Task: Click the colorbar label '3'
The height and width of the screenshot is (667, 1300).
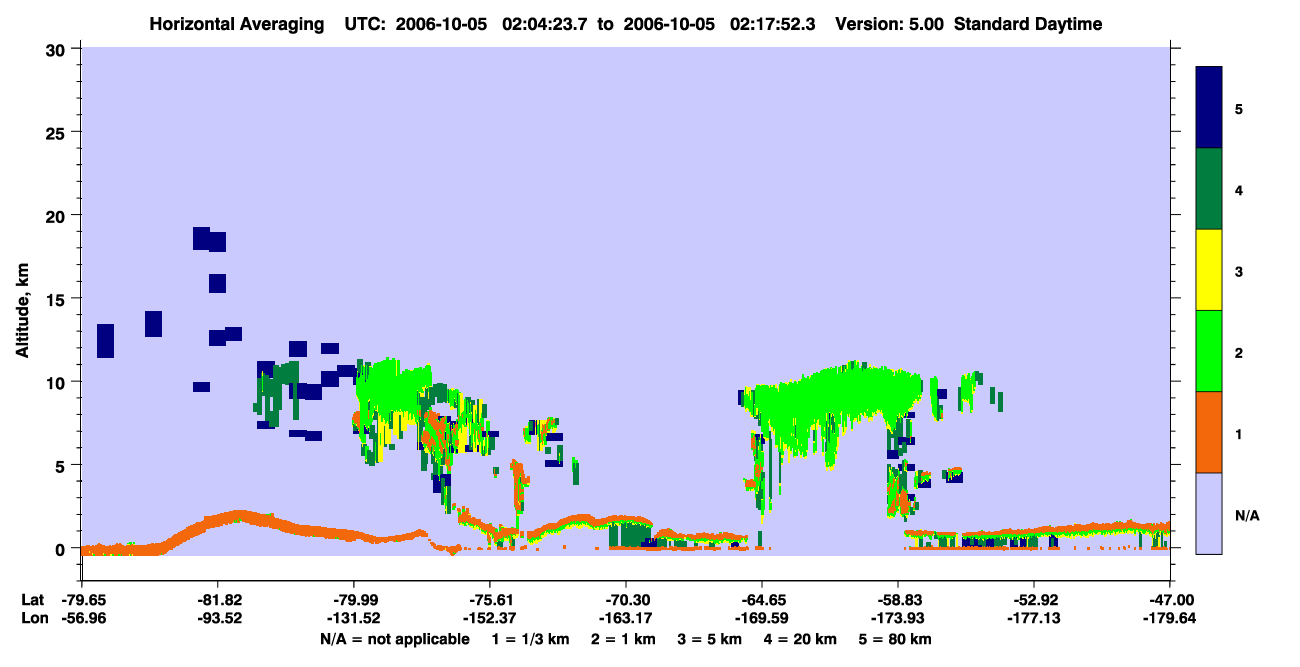Action: coord(1239,272)
